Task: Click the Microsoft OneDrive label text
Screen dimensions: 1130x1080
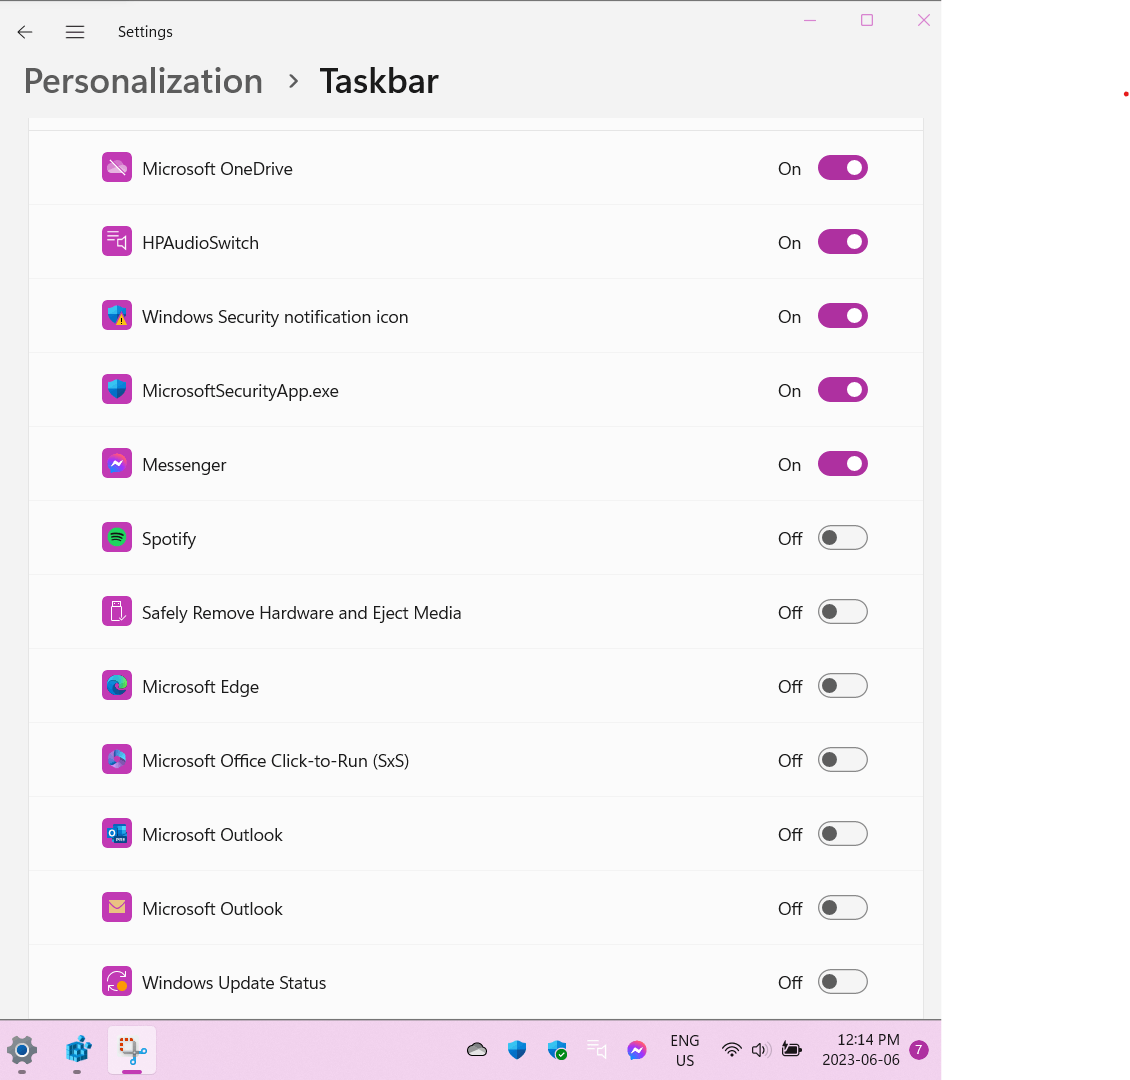Action: pos(217,169)
